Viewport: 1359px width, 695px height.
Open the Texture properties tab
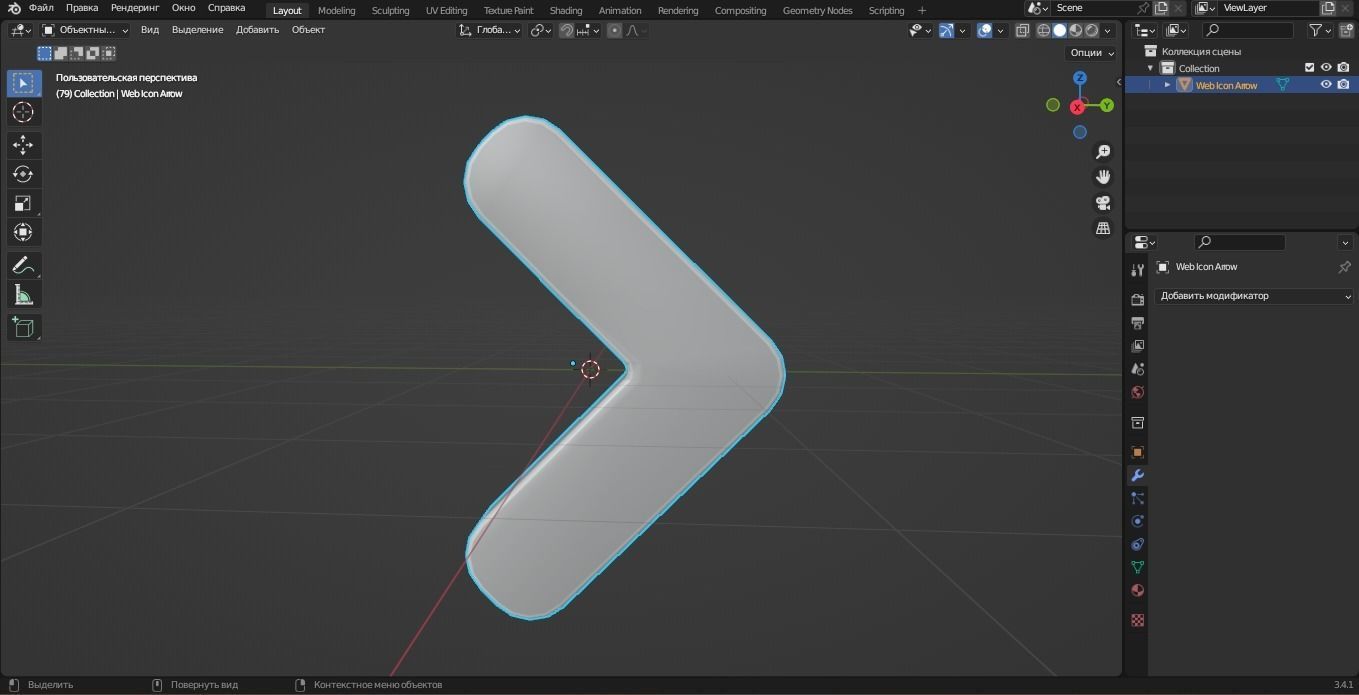pyautogui.click(x=1137, y=620)
